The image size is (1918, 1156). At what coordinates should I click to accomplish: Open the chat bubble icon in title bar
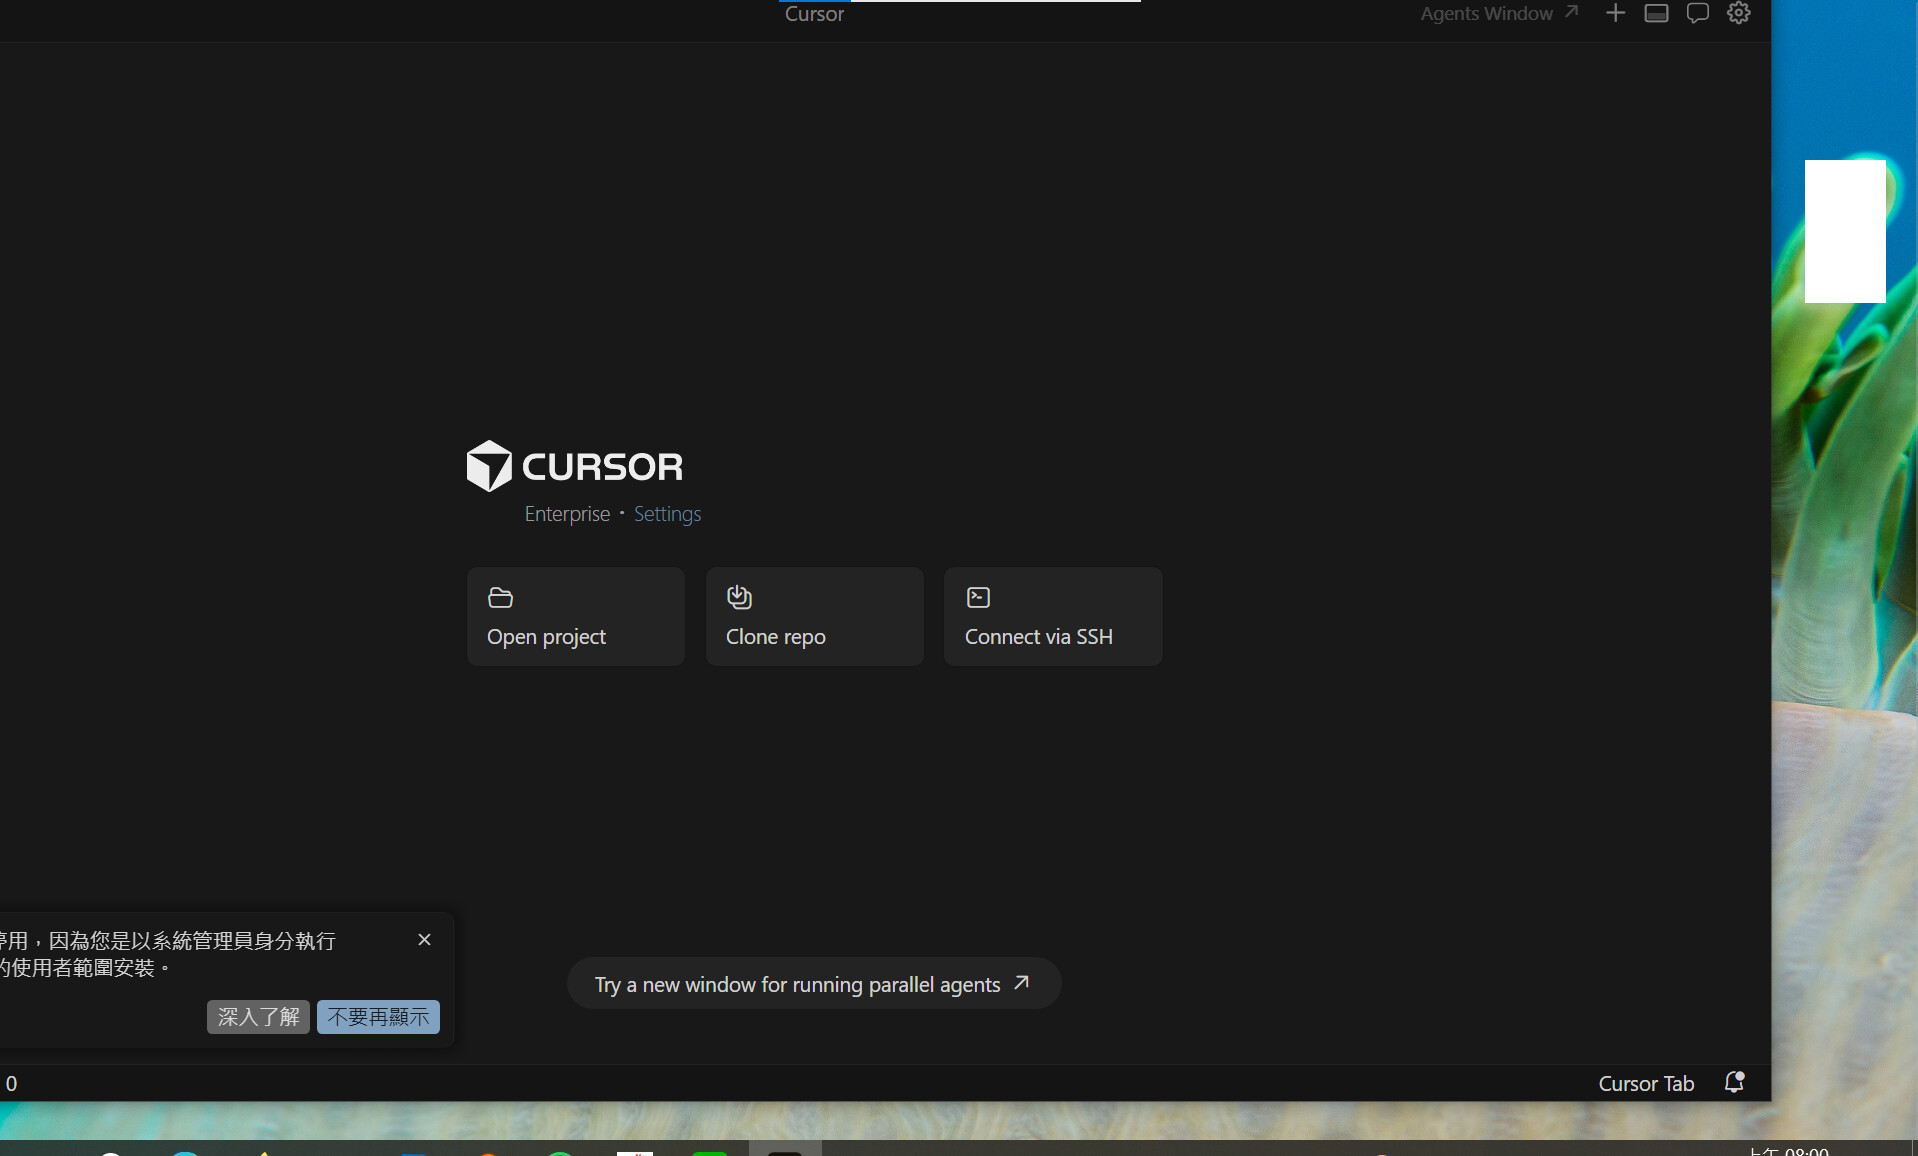tap(1697, 13)
